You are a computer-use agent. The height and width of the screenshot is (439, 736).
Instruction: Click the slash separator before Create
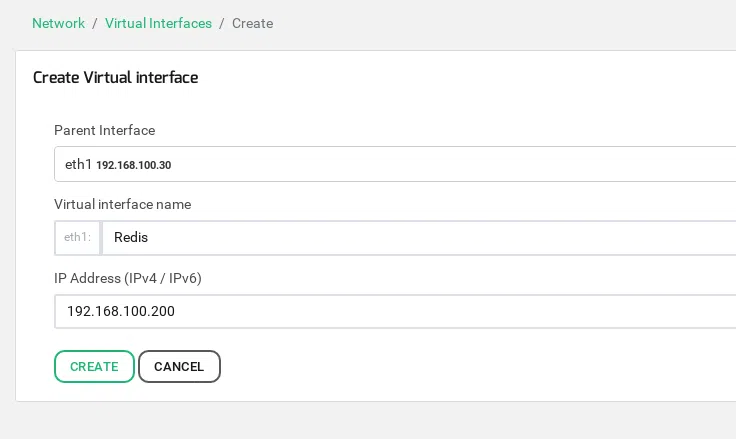point(222,23)
